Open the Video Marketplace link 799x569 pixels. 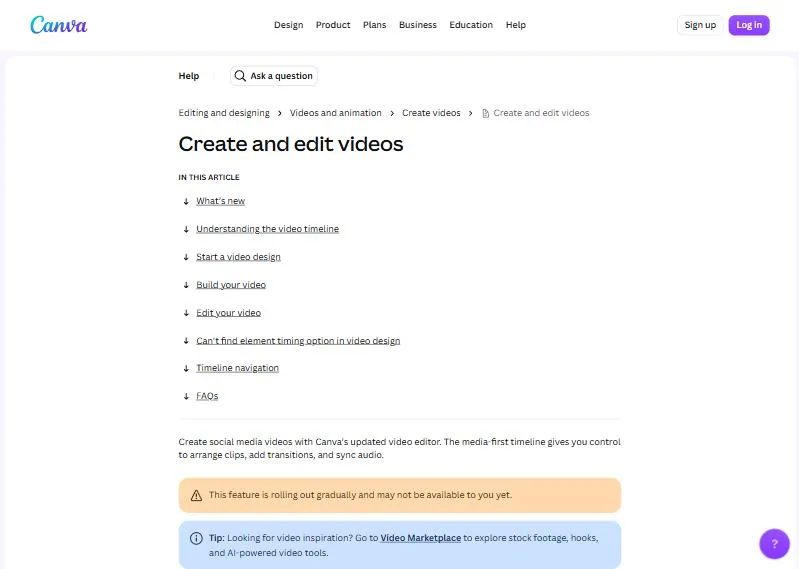coord(420,538)
